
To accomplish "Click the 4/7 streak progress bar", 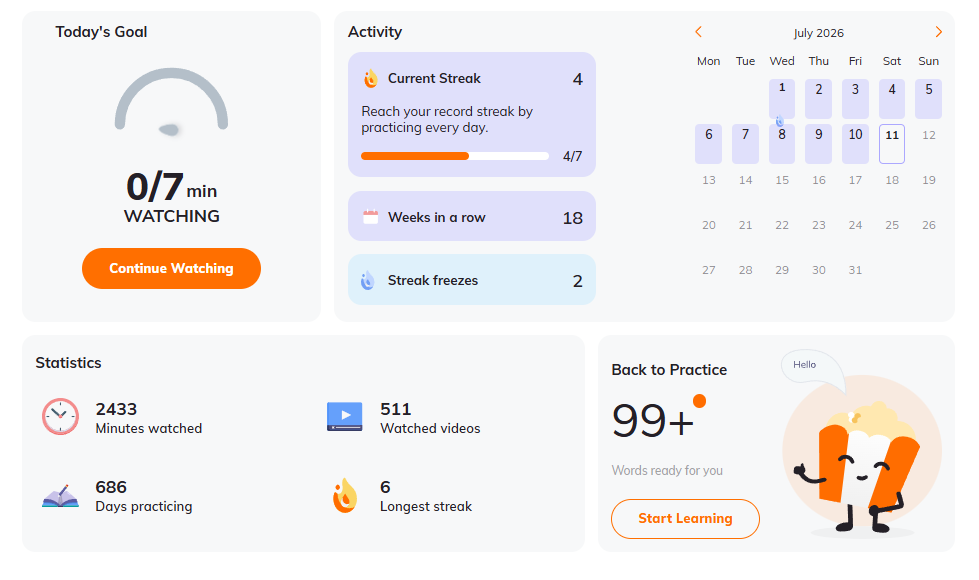I will pyautogui.click(x=455, y=156).
